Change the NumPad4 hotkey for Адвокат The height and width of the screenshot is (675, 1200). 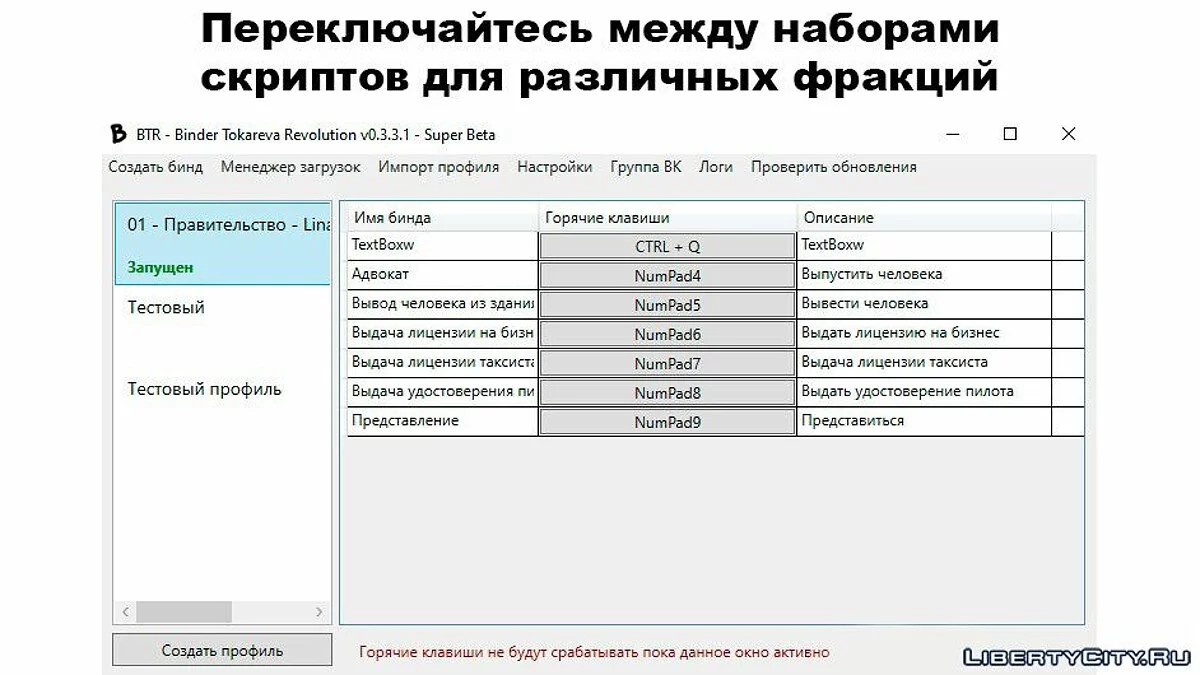pyautogui.click(x=667, y=276)
